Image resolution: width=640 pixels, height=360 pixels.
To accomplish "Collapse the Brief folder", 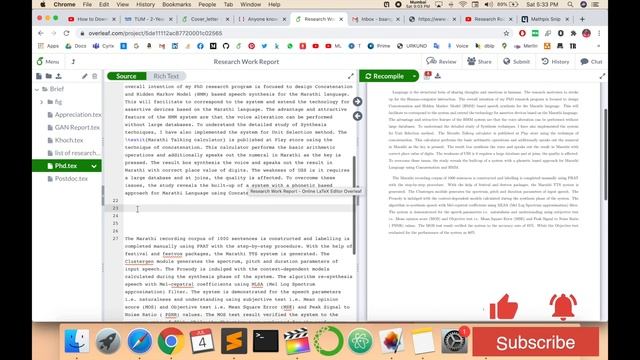I will (37, 89).
